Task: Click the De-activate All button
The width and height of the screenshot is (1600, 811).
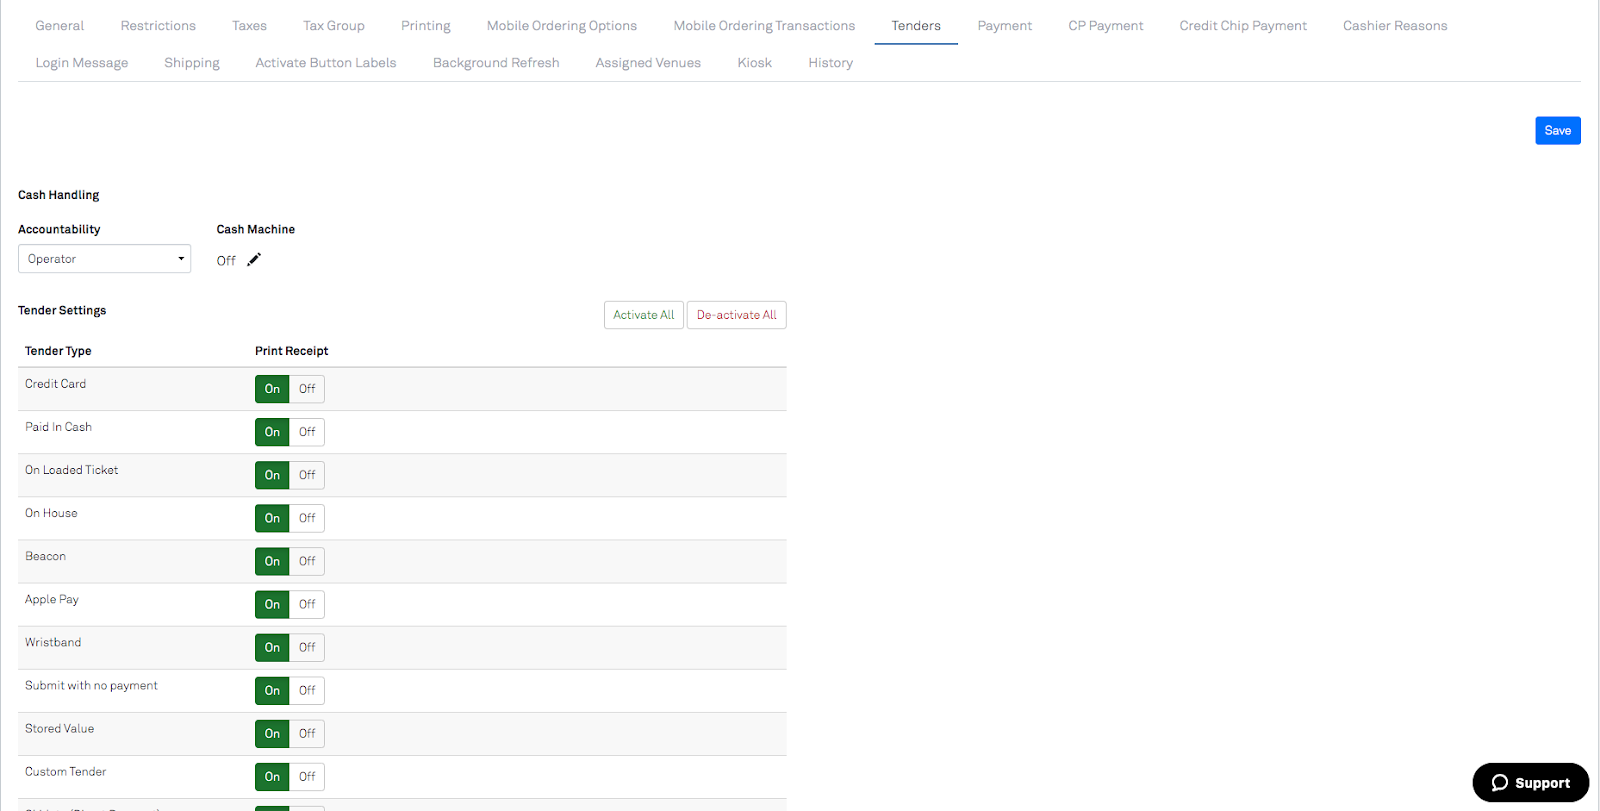Action: 736,315
